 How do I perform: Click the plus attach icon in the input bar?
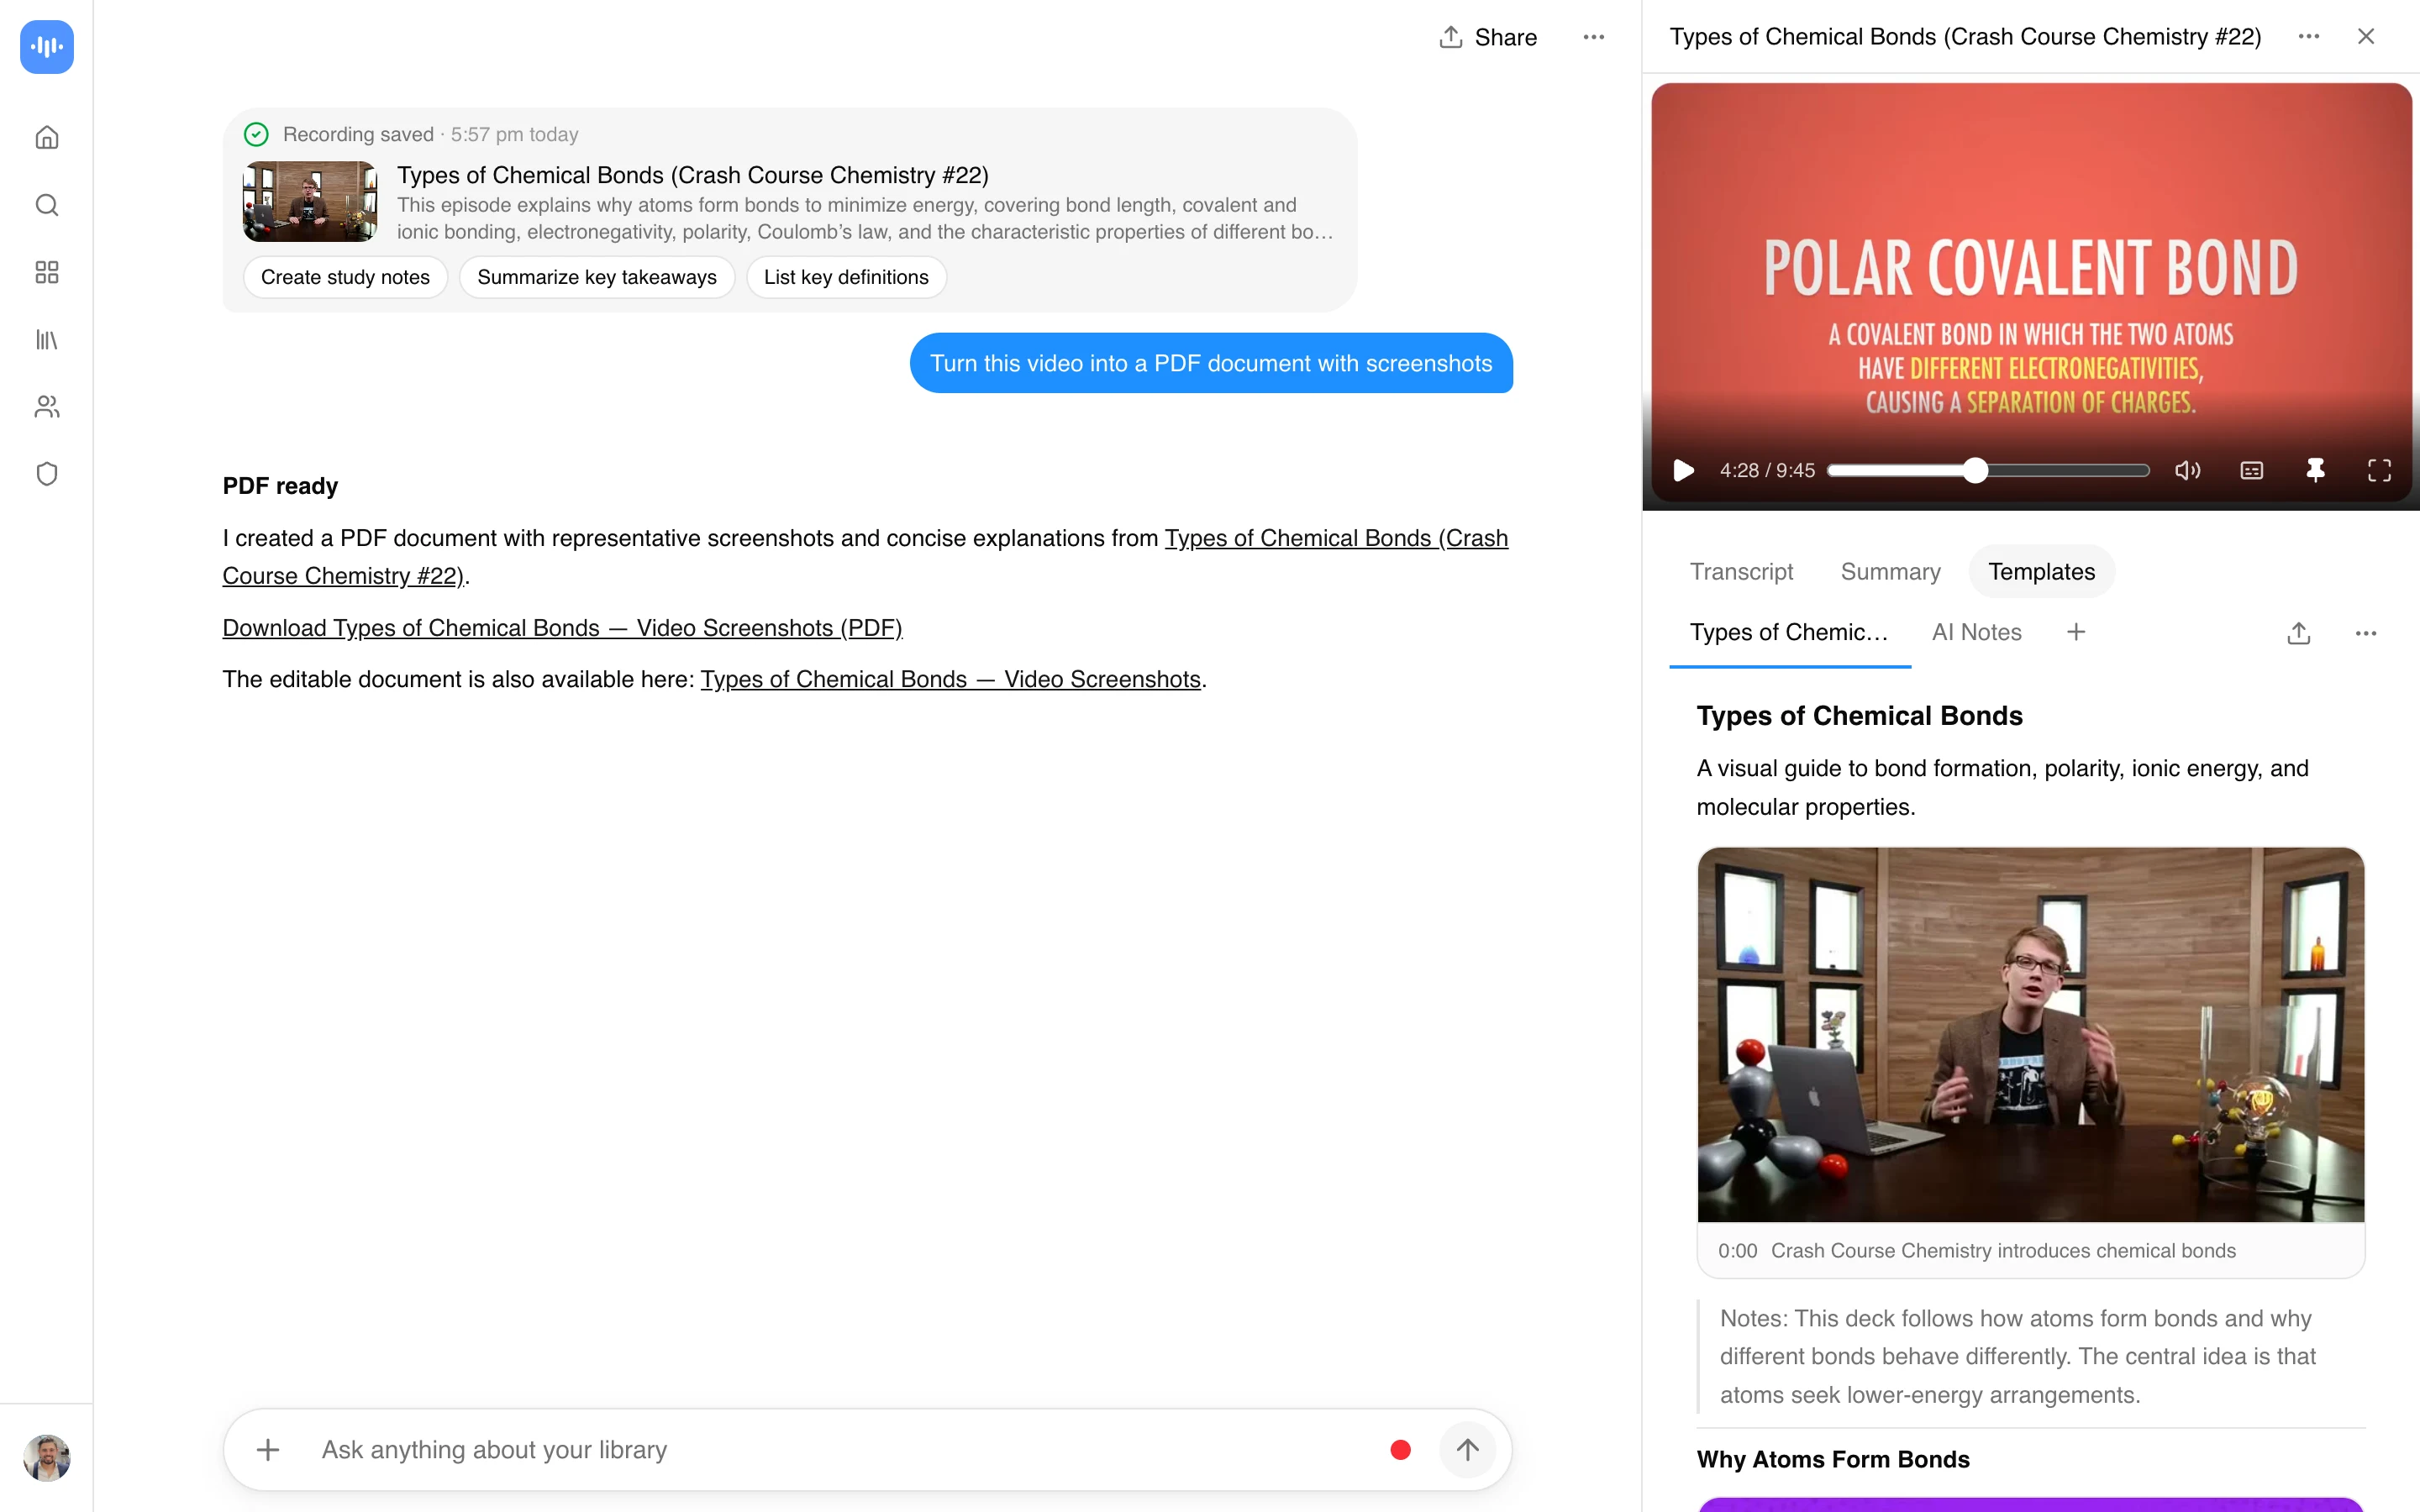pos(267,1449)
